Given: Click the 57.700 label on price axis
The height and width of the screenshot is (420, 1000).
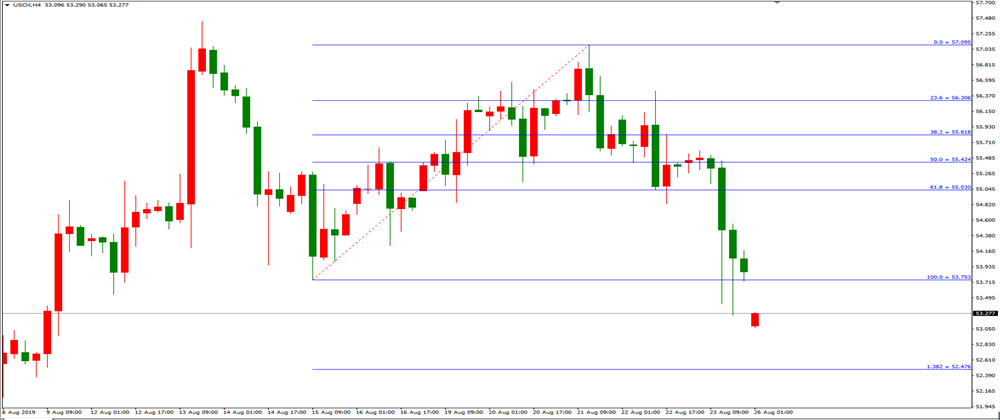Looking at the screenshot, I should (985, 4).
